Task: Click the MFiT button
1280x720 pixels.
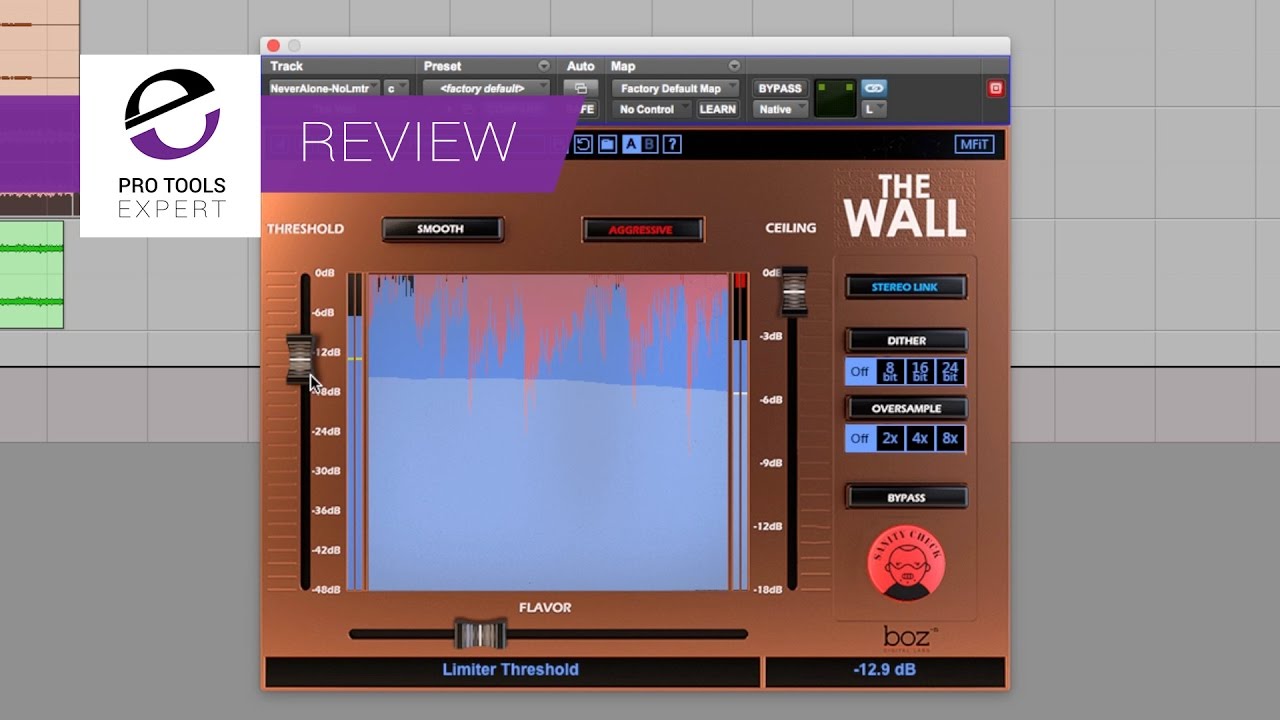Action: 974,144
